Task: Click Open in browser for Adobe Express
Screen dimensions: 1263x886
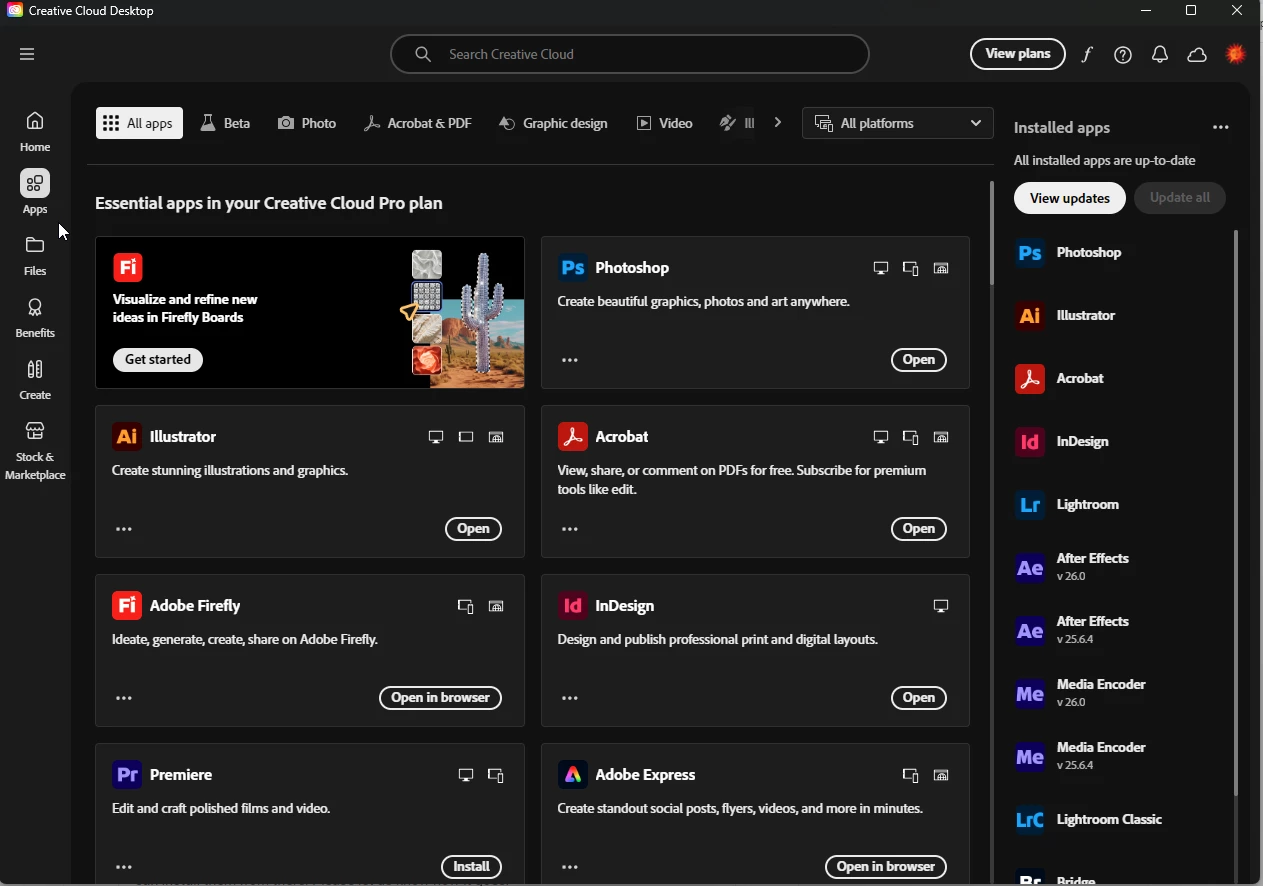Action: pos(886,867)
